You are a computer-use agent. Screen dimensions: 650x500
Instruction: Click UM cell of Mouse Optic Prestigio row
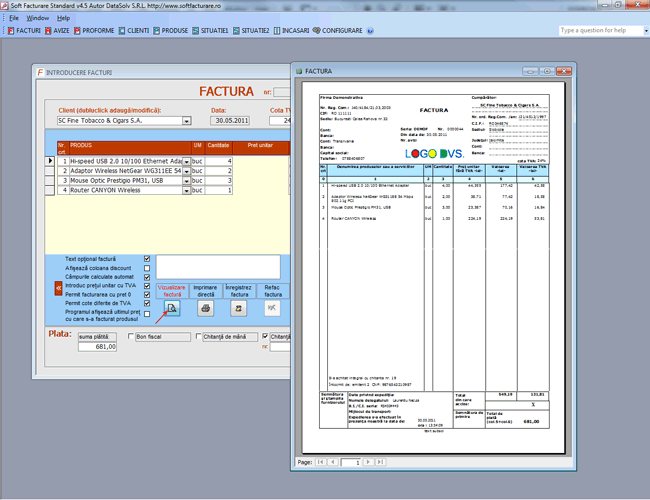[197, 181]
